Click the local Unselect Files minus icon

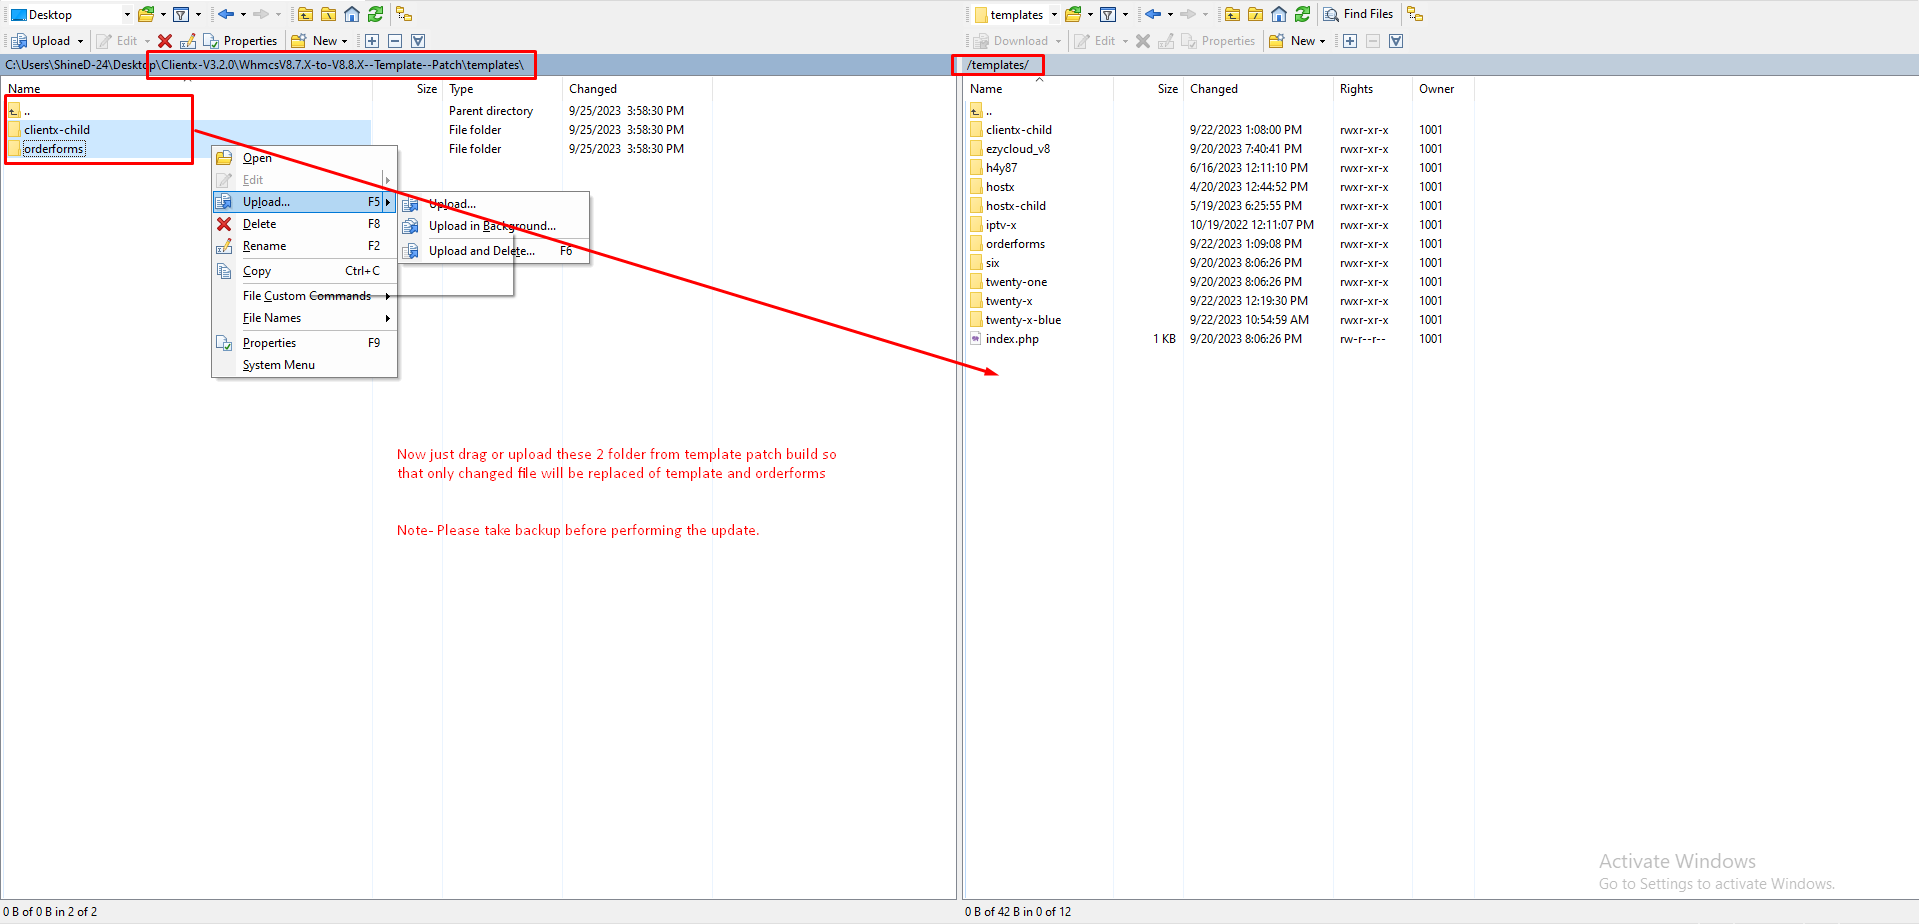pyautogui.click(x=395, y=41)
